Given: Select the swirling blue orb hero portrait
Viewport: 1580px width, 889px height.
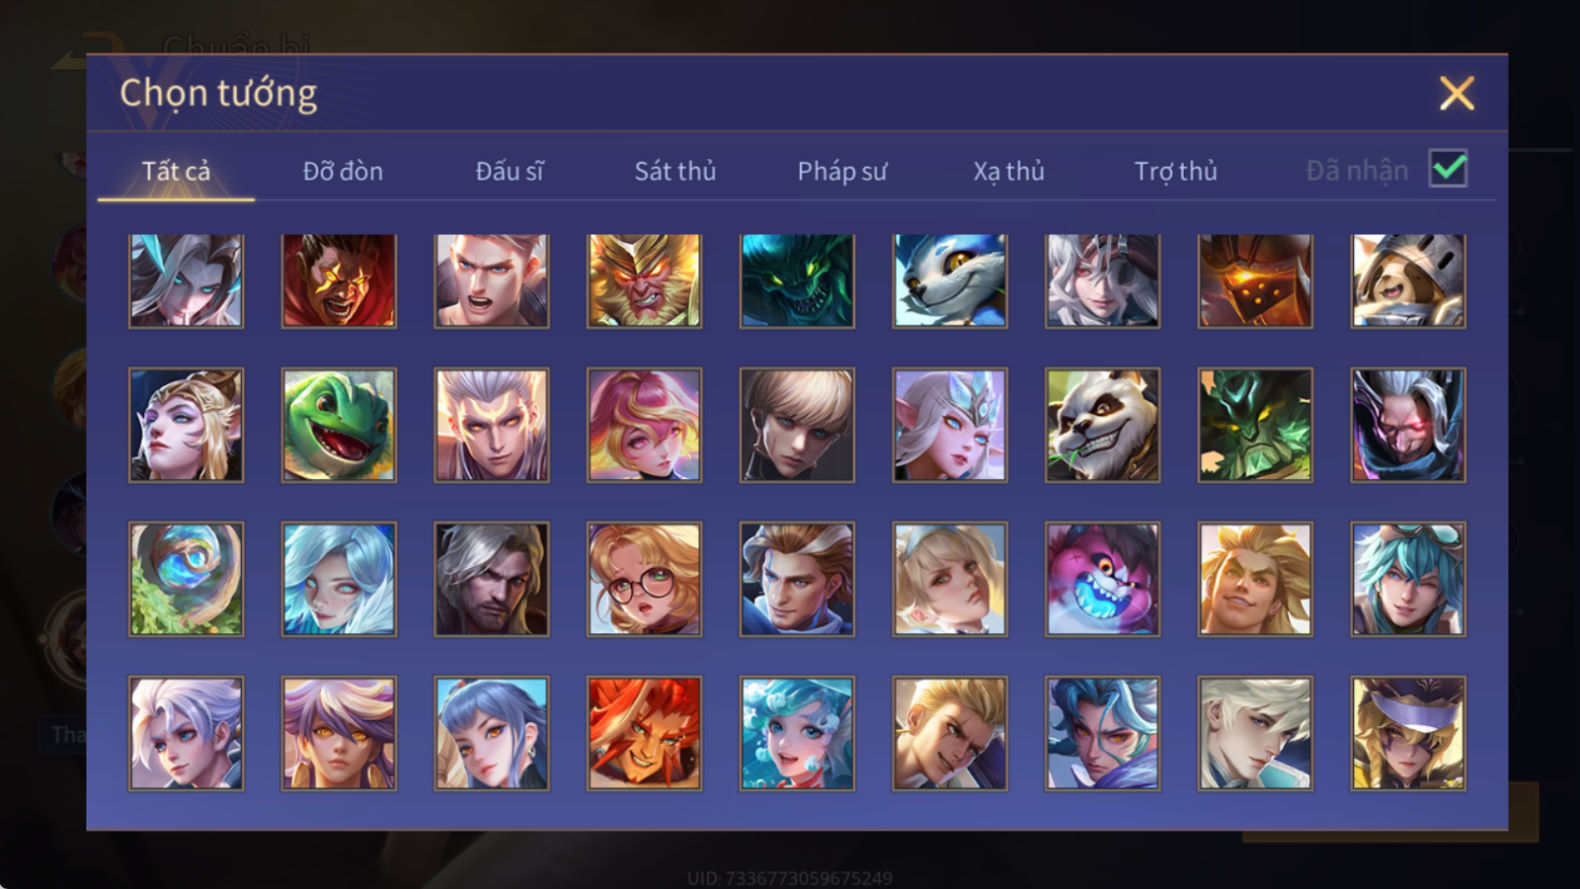Looking at the screenshot, I should point(186,579).
